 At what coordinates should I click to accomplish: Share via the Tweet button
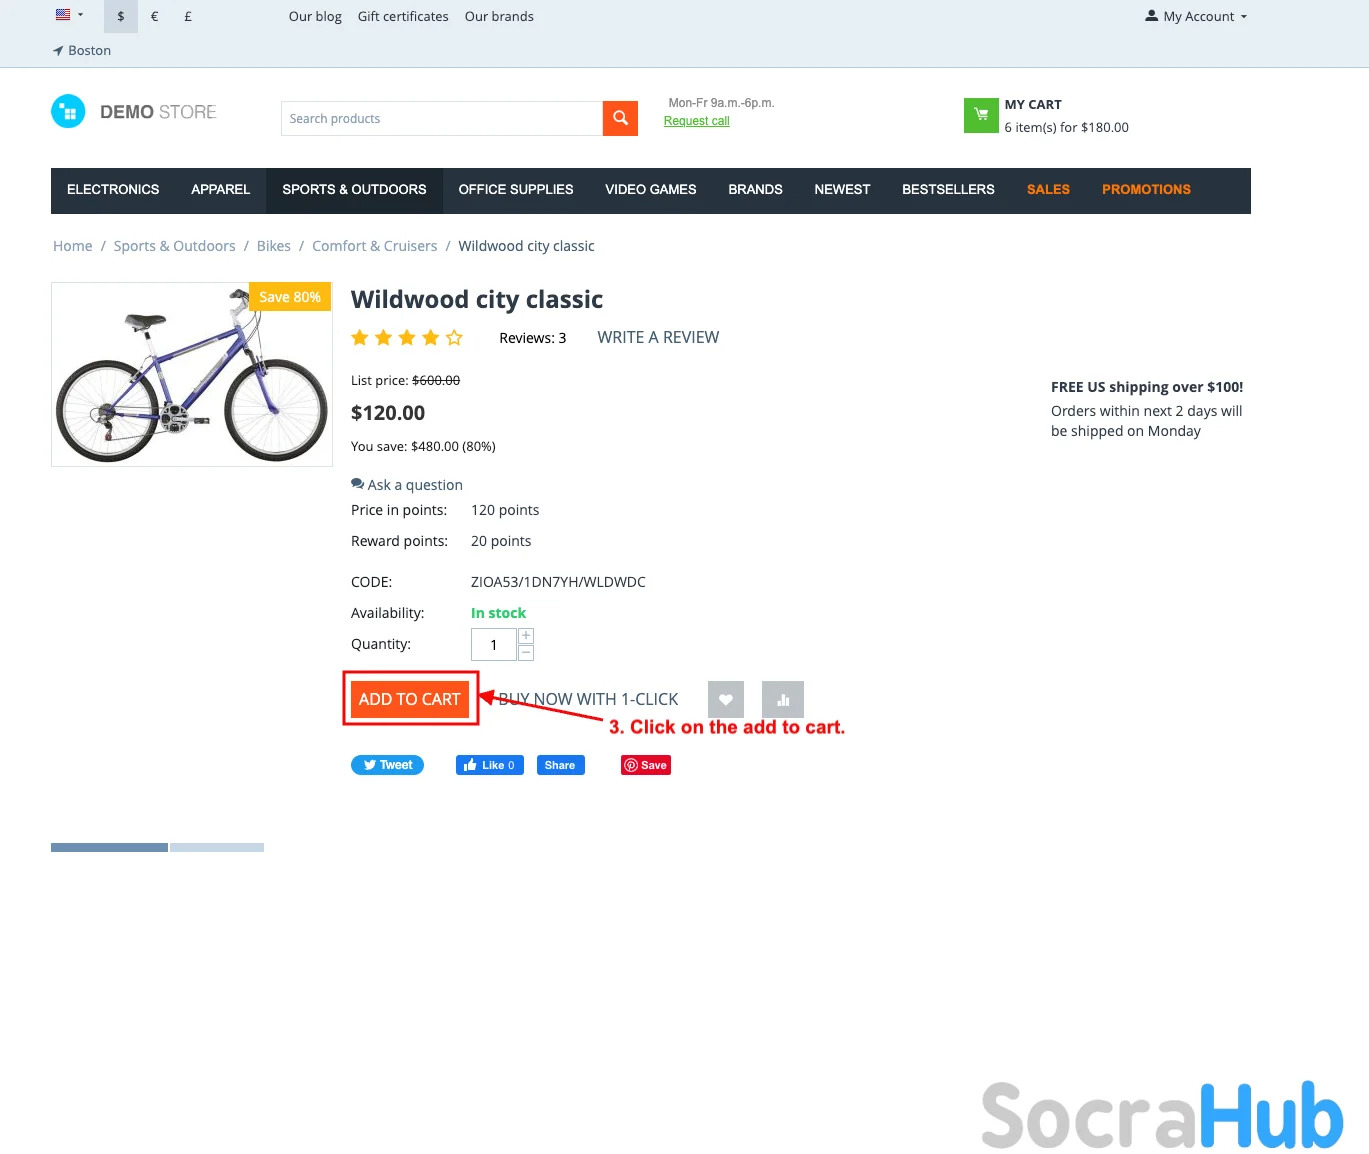[388, 765]
